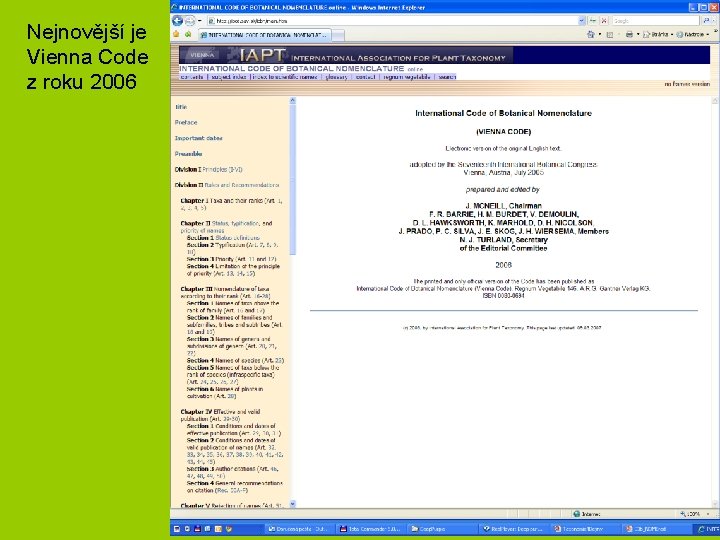
Task: Click first quick launch icon on taskbar
Action: tap(177, 529)
